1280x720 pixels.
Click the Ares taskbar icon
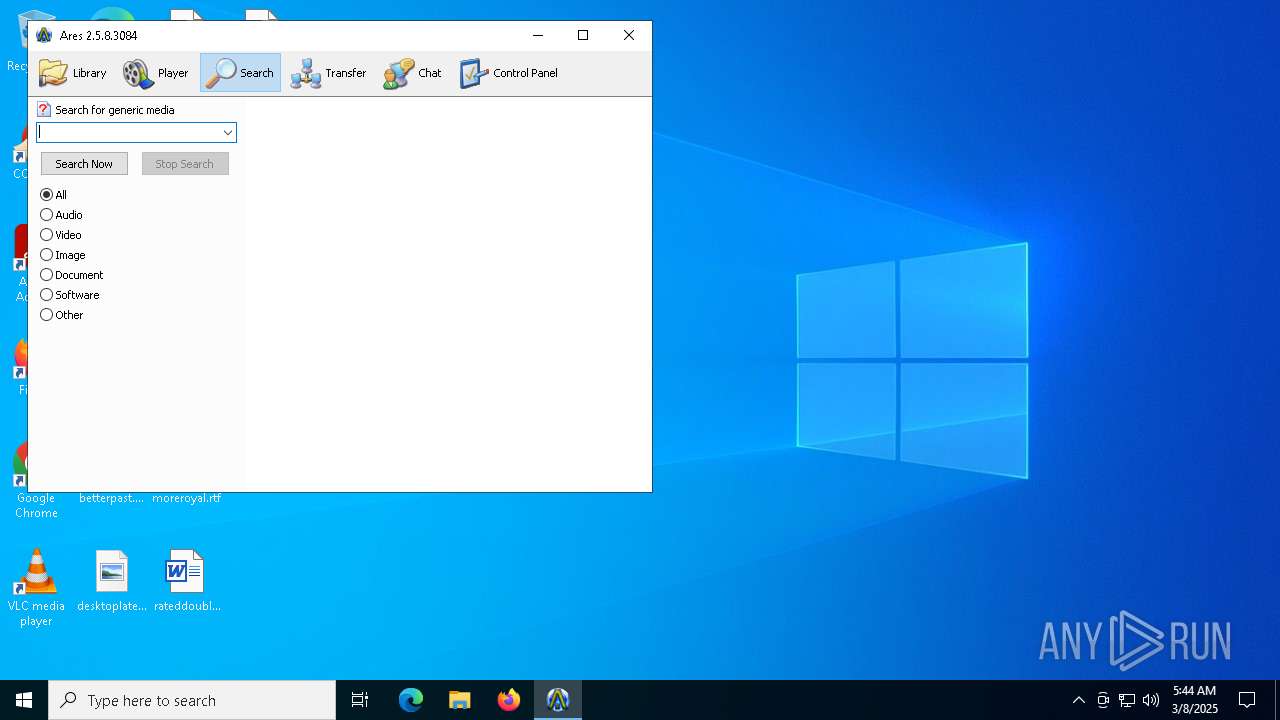(x=558, y=700)
